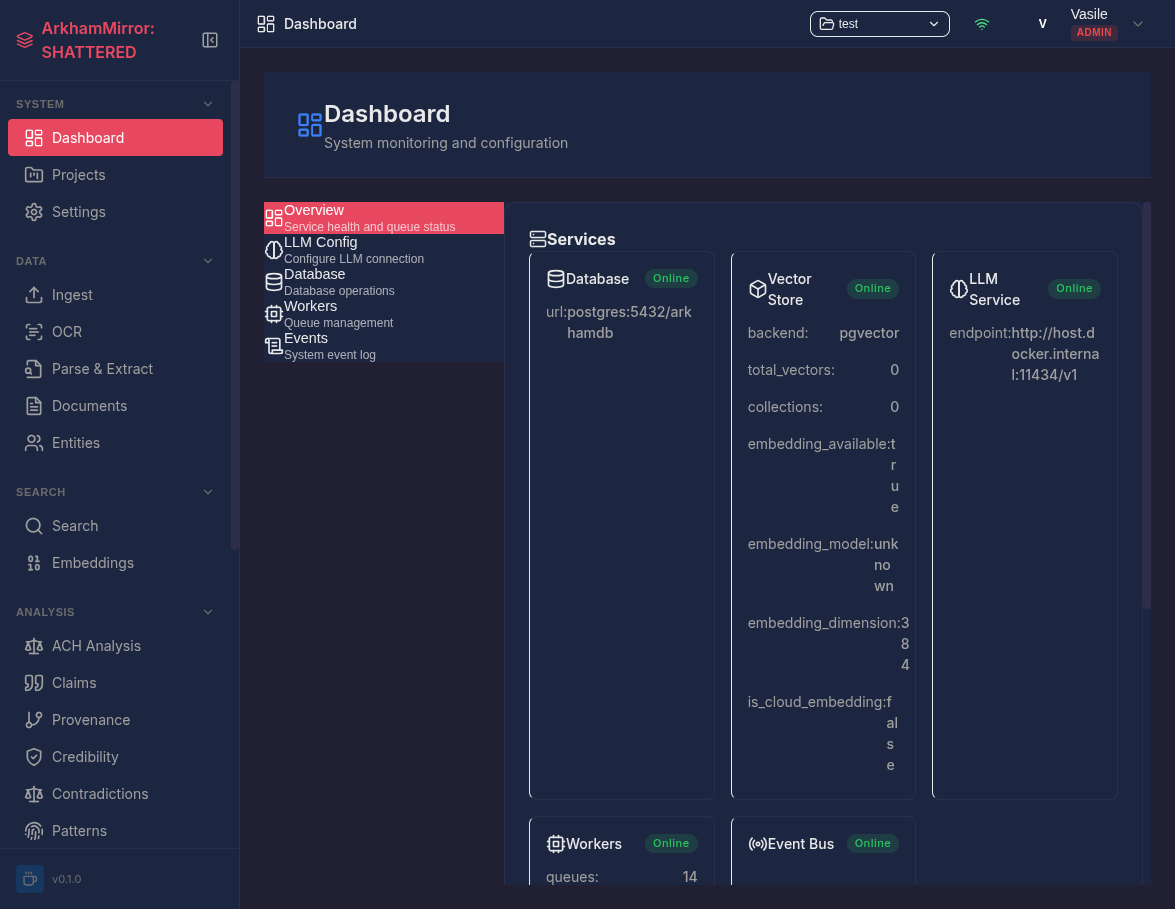Click the Event Bus Online badge
1175x909 pixels.
coord(872,844)
